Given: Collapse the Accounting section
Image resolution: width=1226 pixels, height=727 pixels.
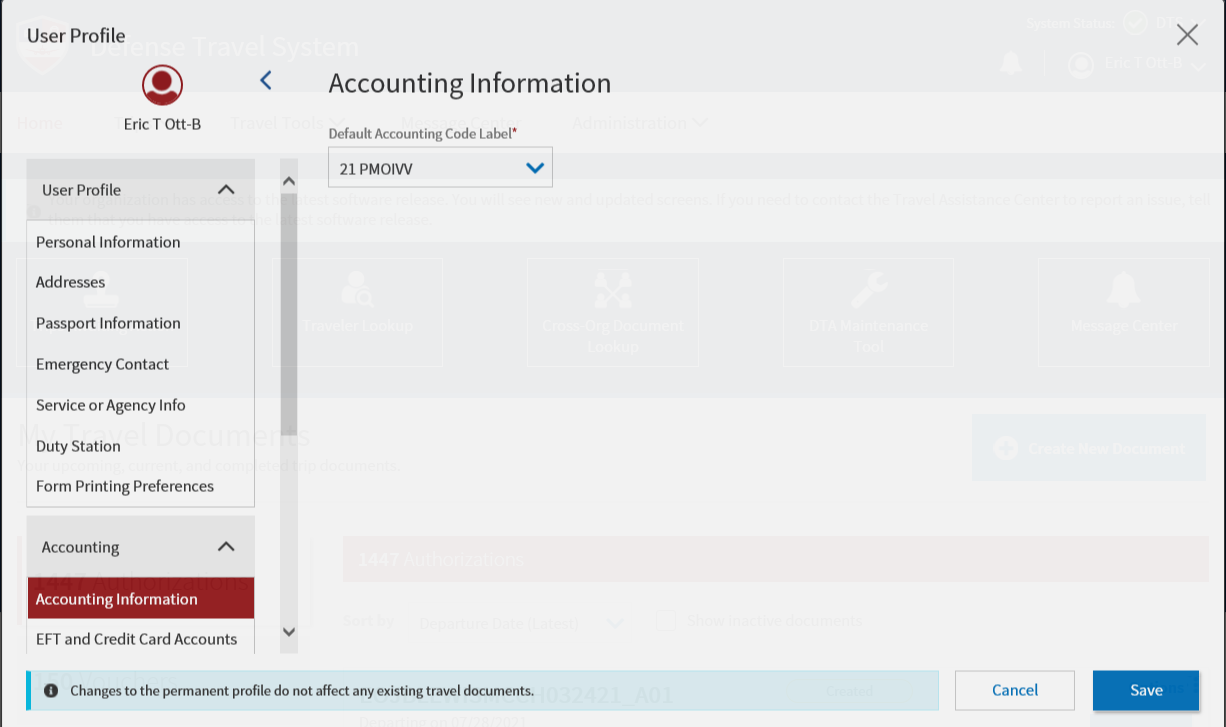Looking at the screenshot, I should [x=226, y=547].
